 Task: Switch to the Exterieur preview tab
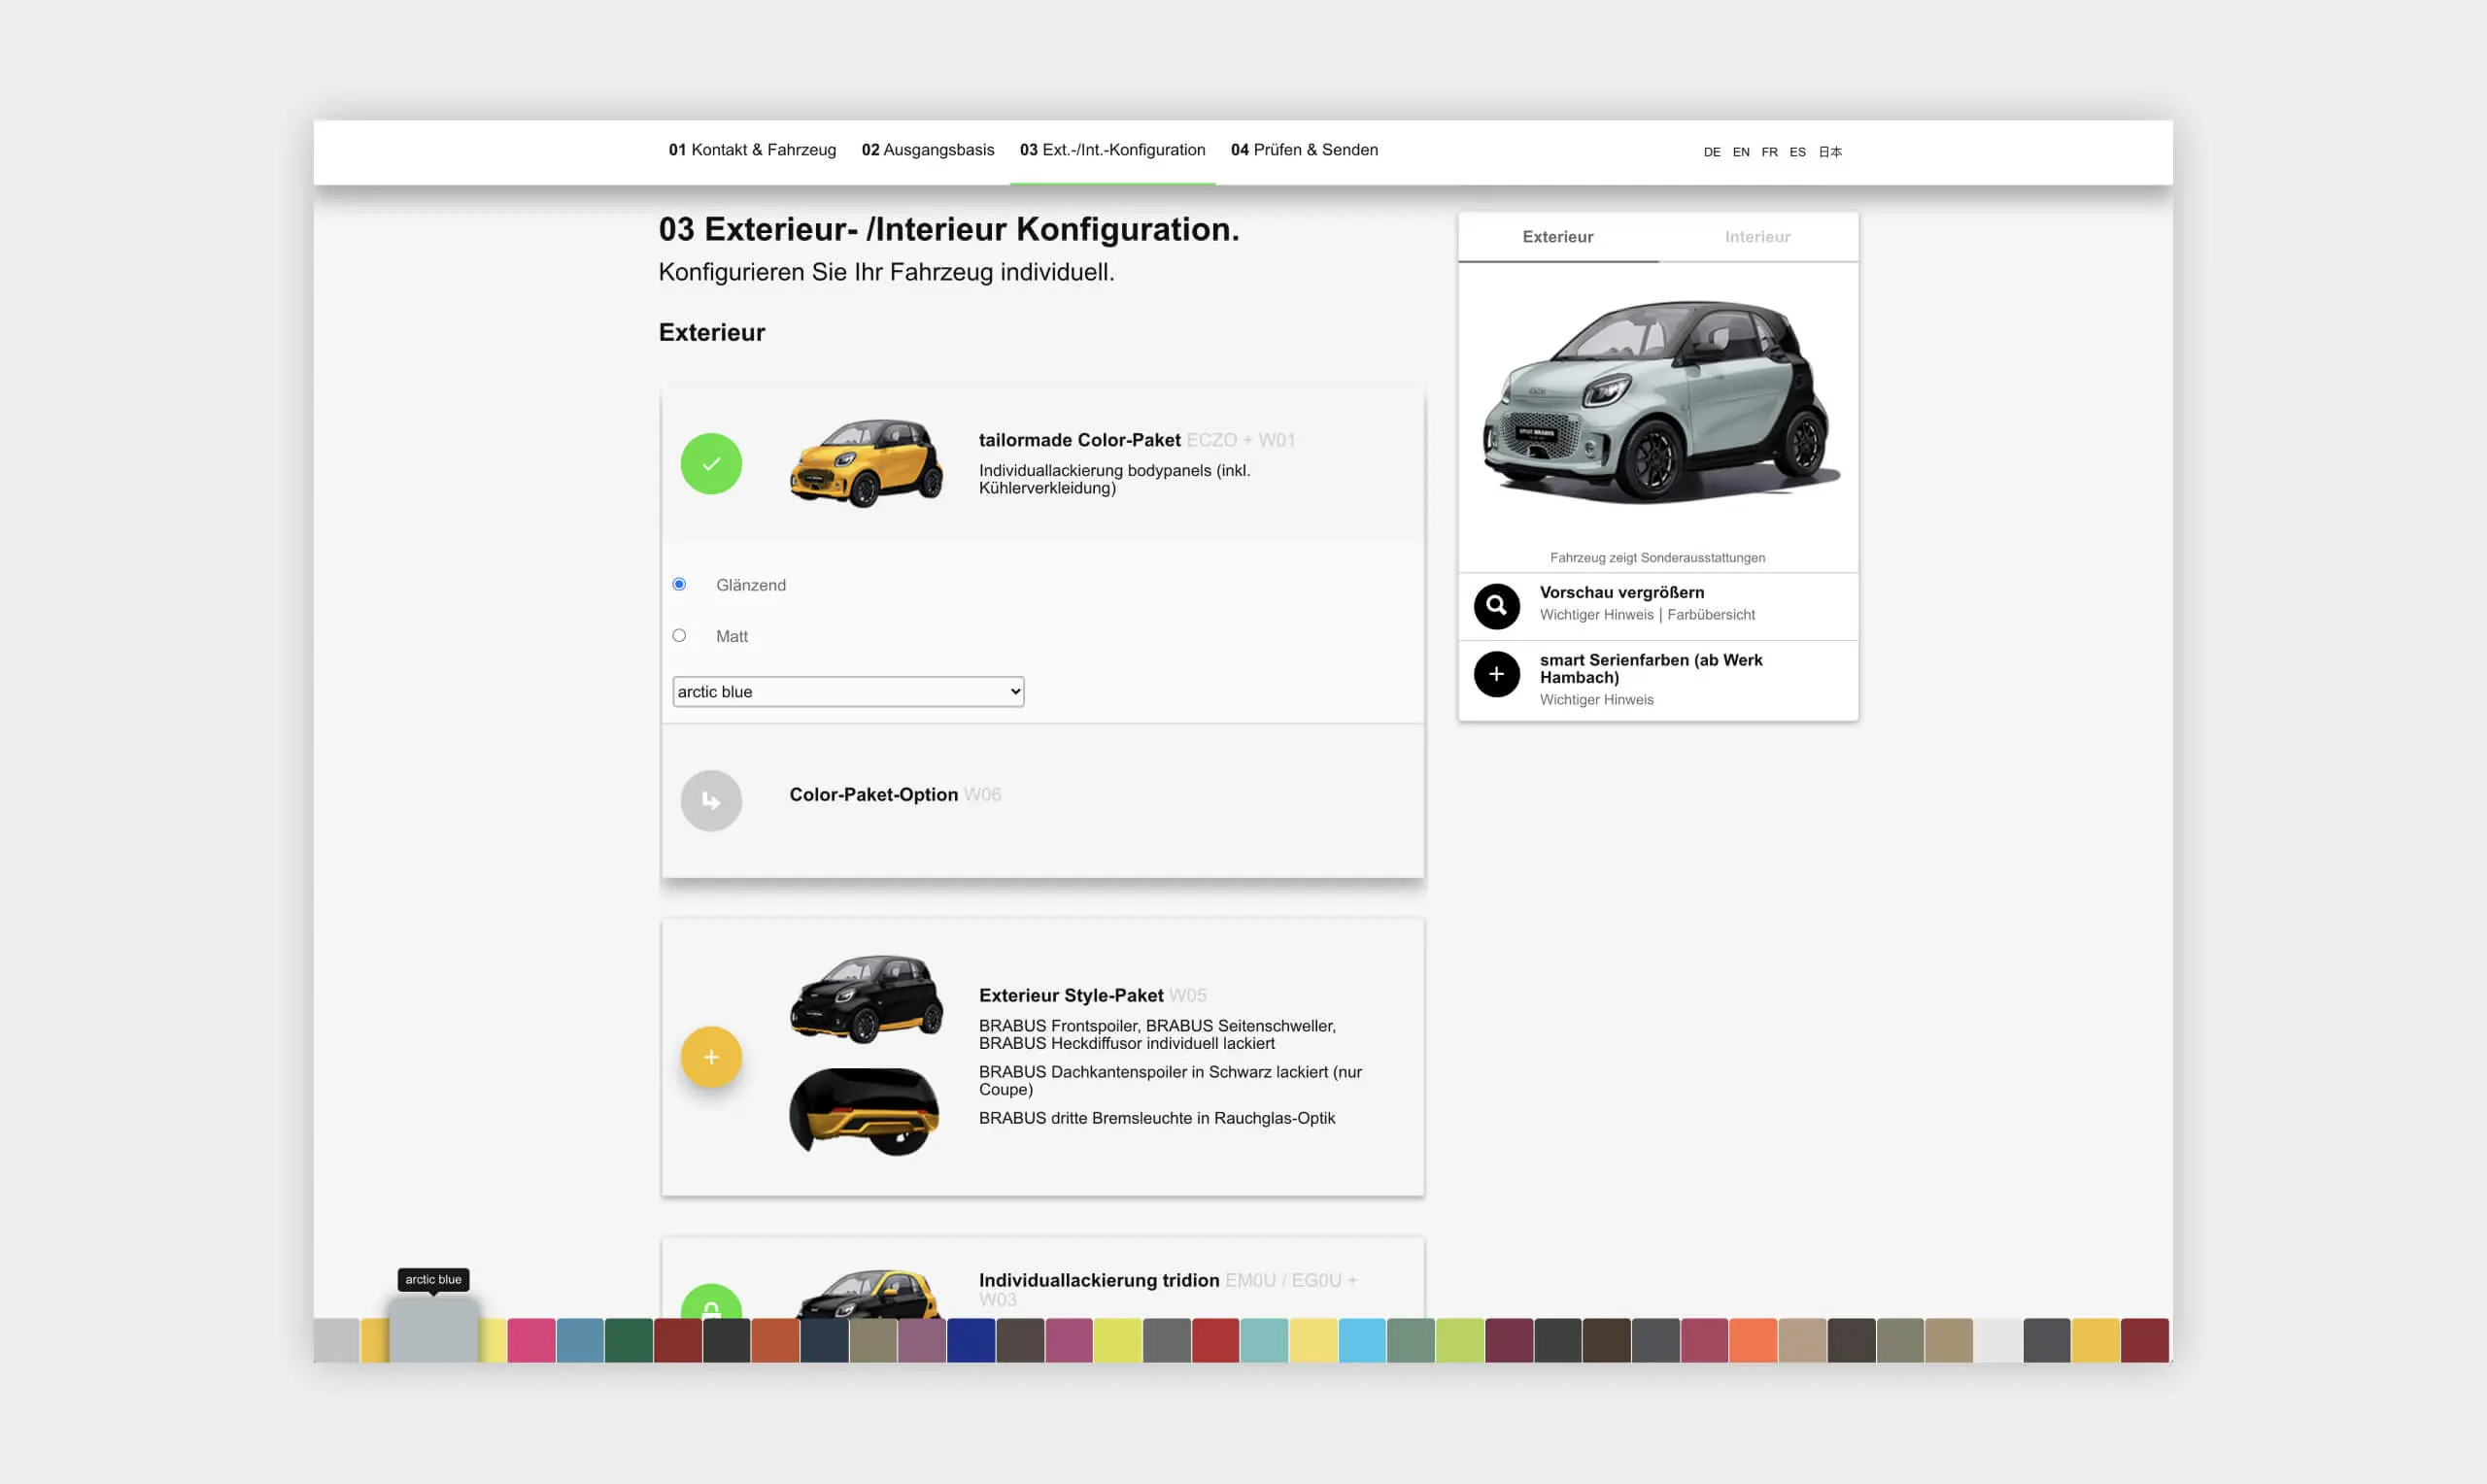coord(1558,237)
